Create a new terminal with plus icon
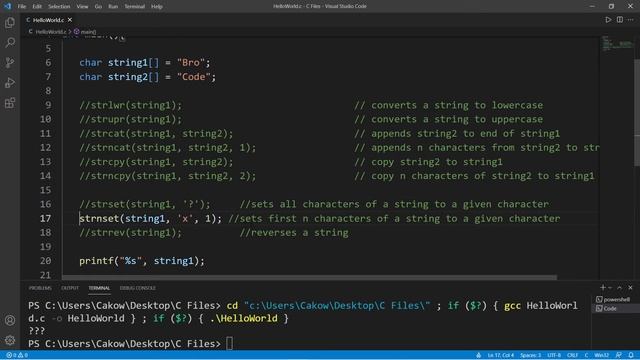This screenshot has height=360, width=640. (x=602, y=288)
